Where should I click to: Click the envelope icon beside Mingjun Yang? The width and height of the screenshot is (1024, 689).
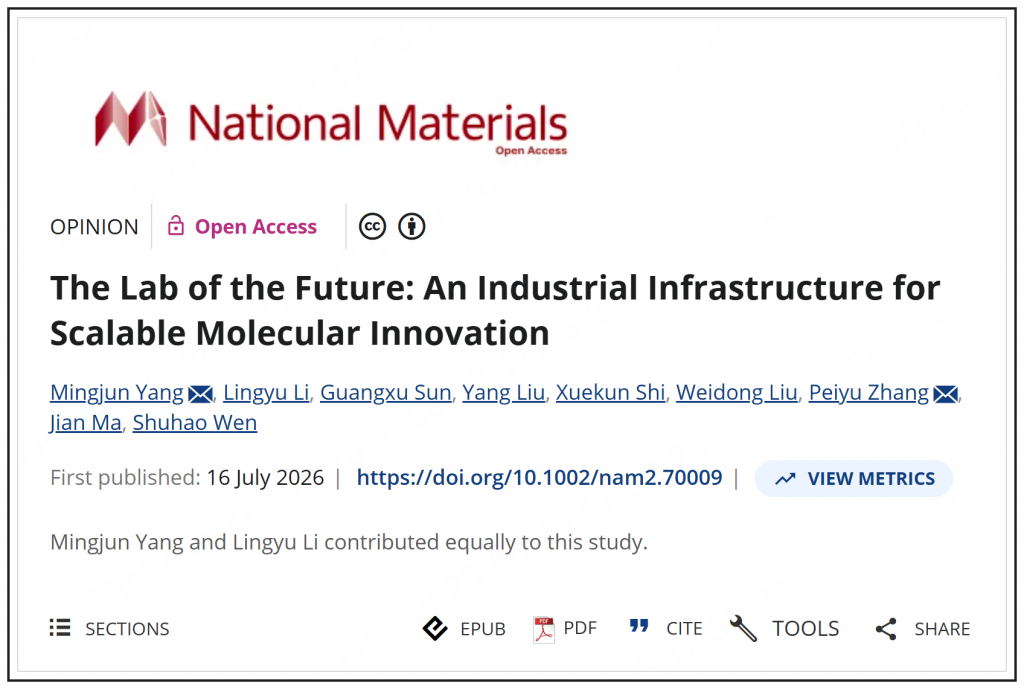pyautogui.click(x=200, y=394)
